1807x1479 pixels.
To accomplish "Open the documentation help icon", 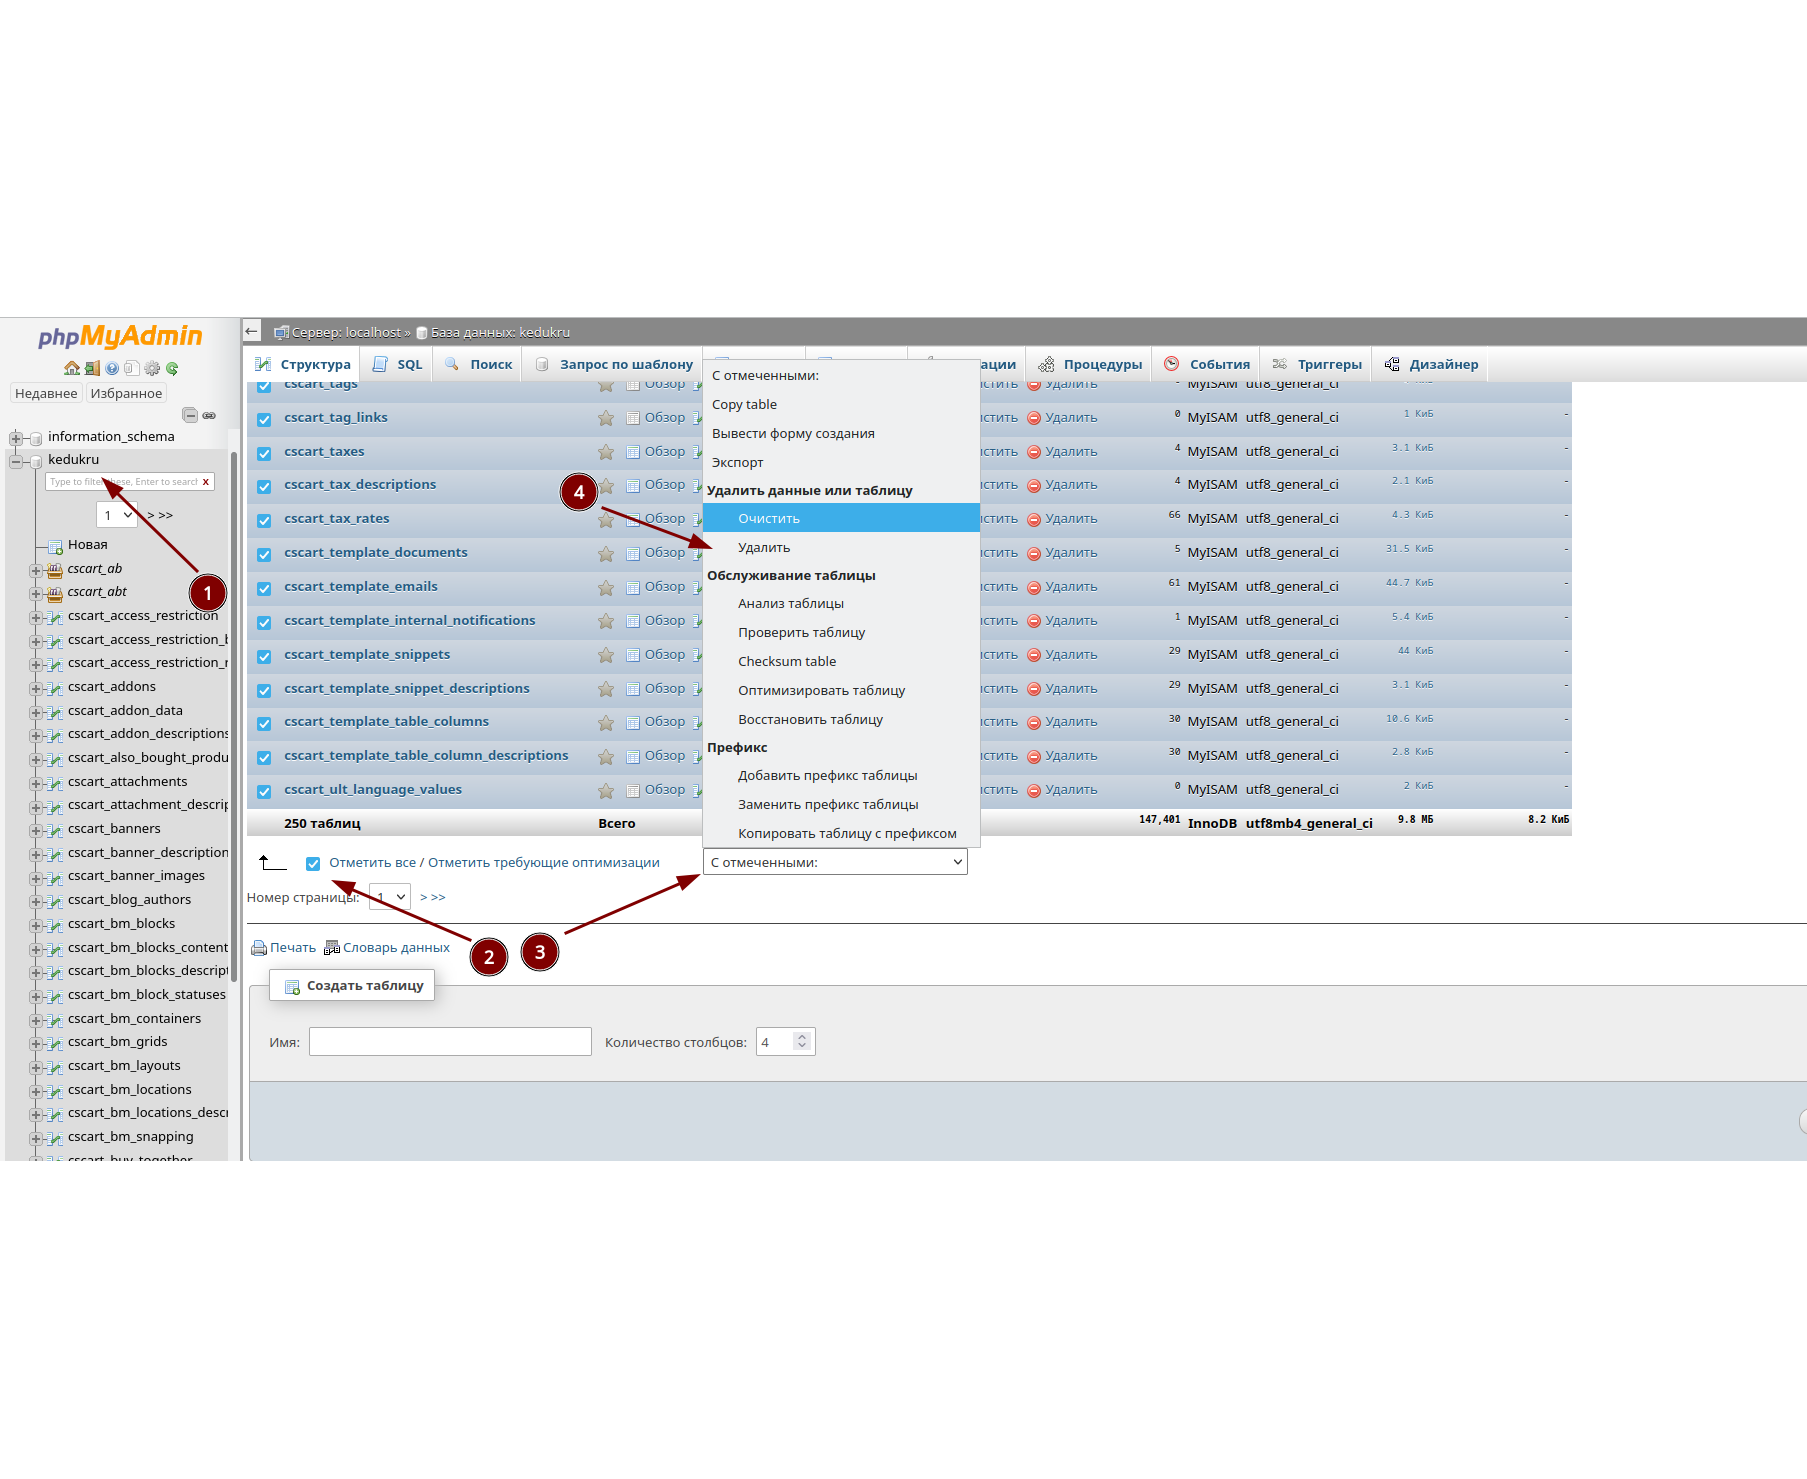I will pos(112,368).
